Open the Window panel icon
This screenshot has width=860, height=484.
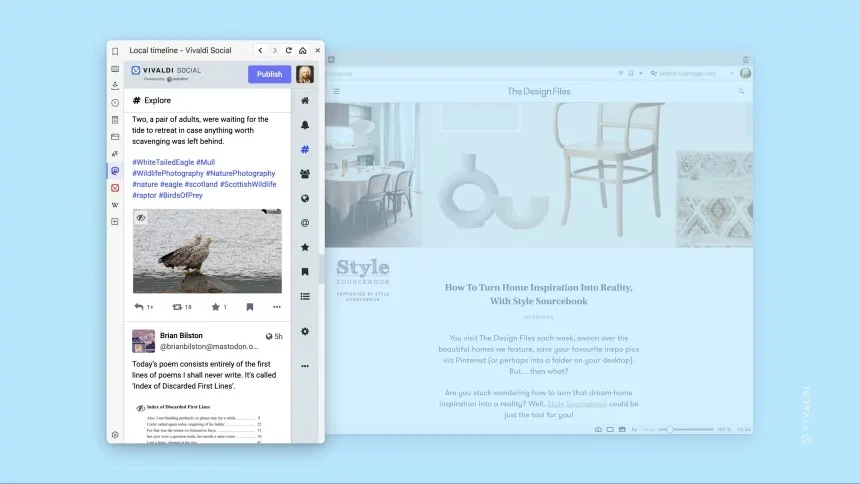click(x=115, y=137)
